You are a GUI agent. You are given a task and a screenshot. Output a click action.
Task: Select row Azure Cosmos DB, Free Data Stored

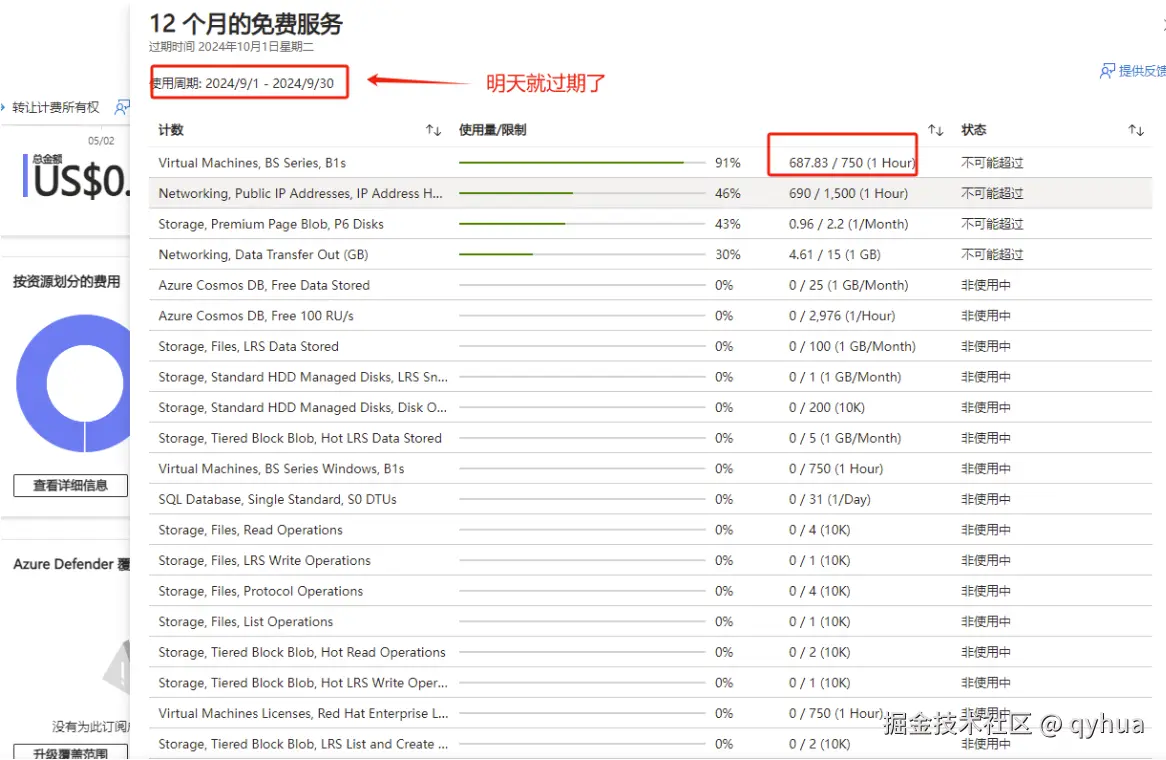[x=650, y=285]
